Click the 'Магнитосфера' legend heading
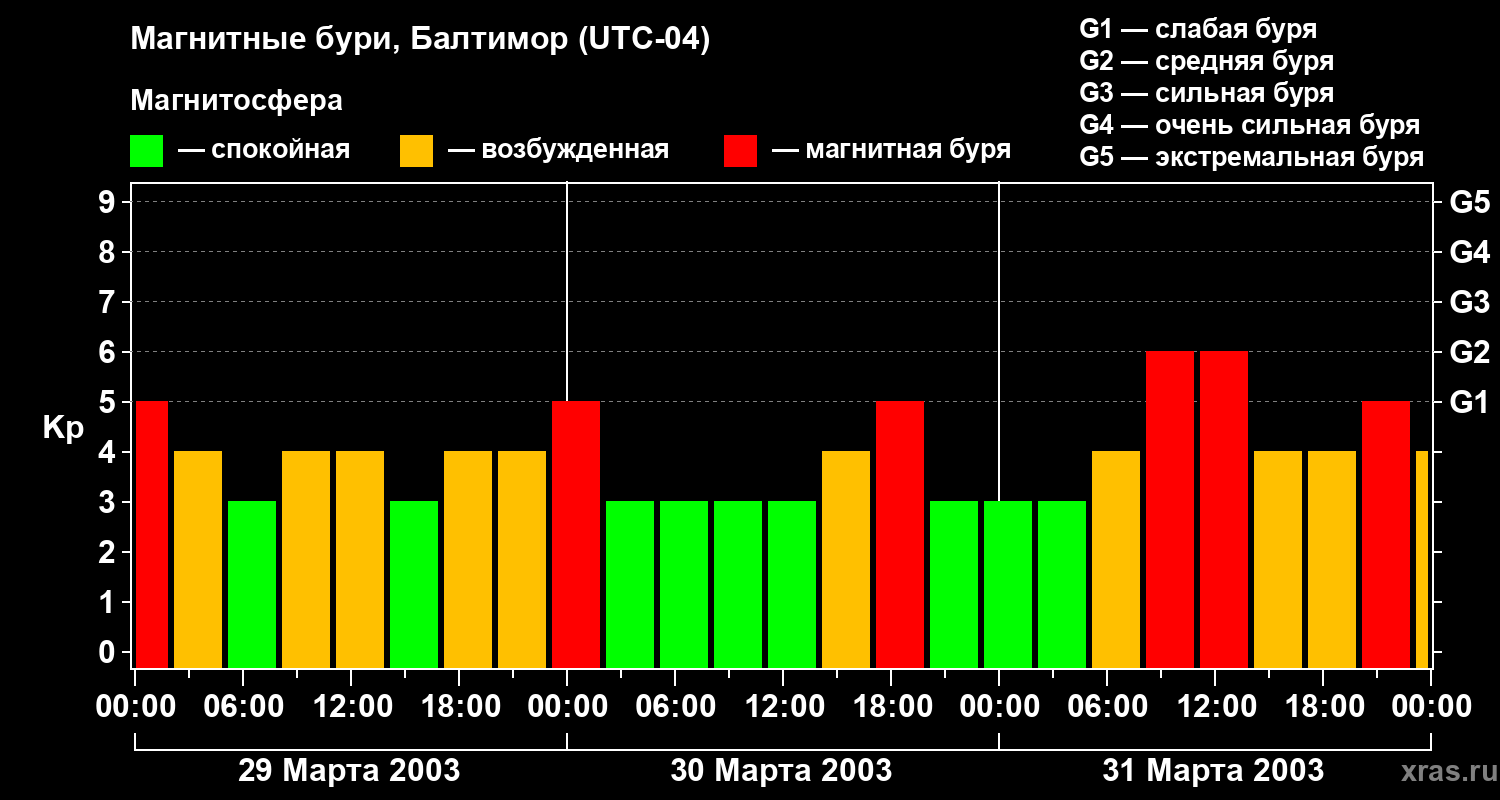The width and height of the screenshot is (1500, 800). tap(236, 101)
